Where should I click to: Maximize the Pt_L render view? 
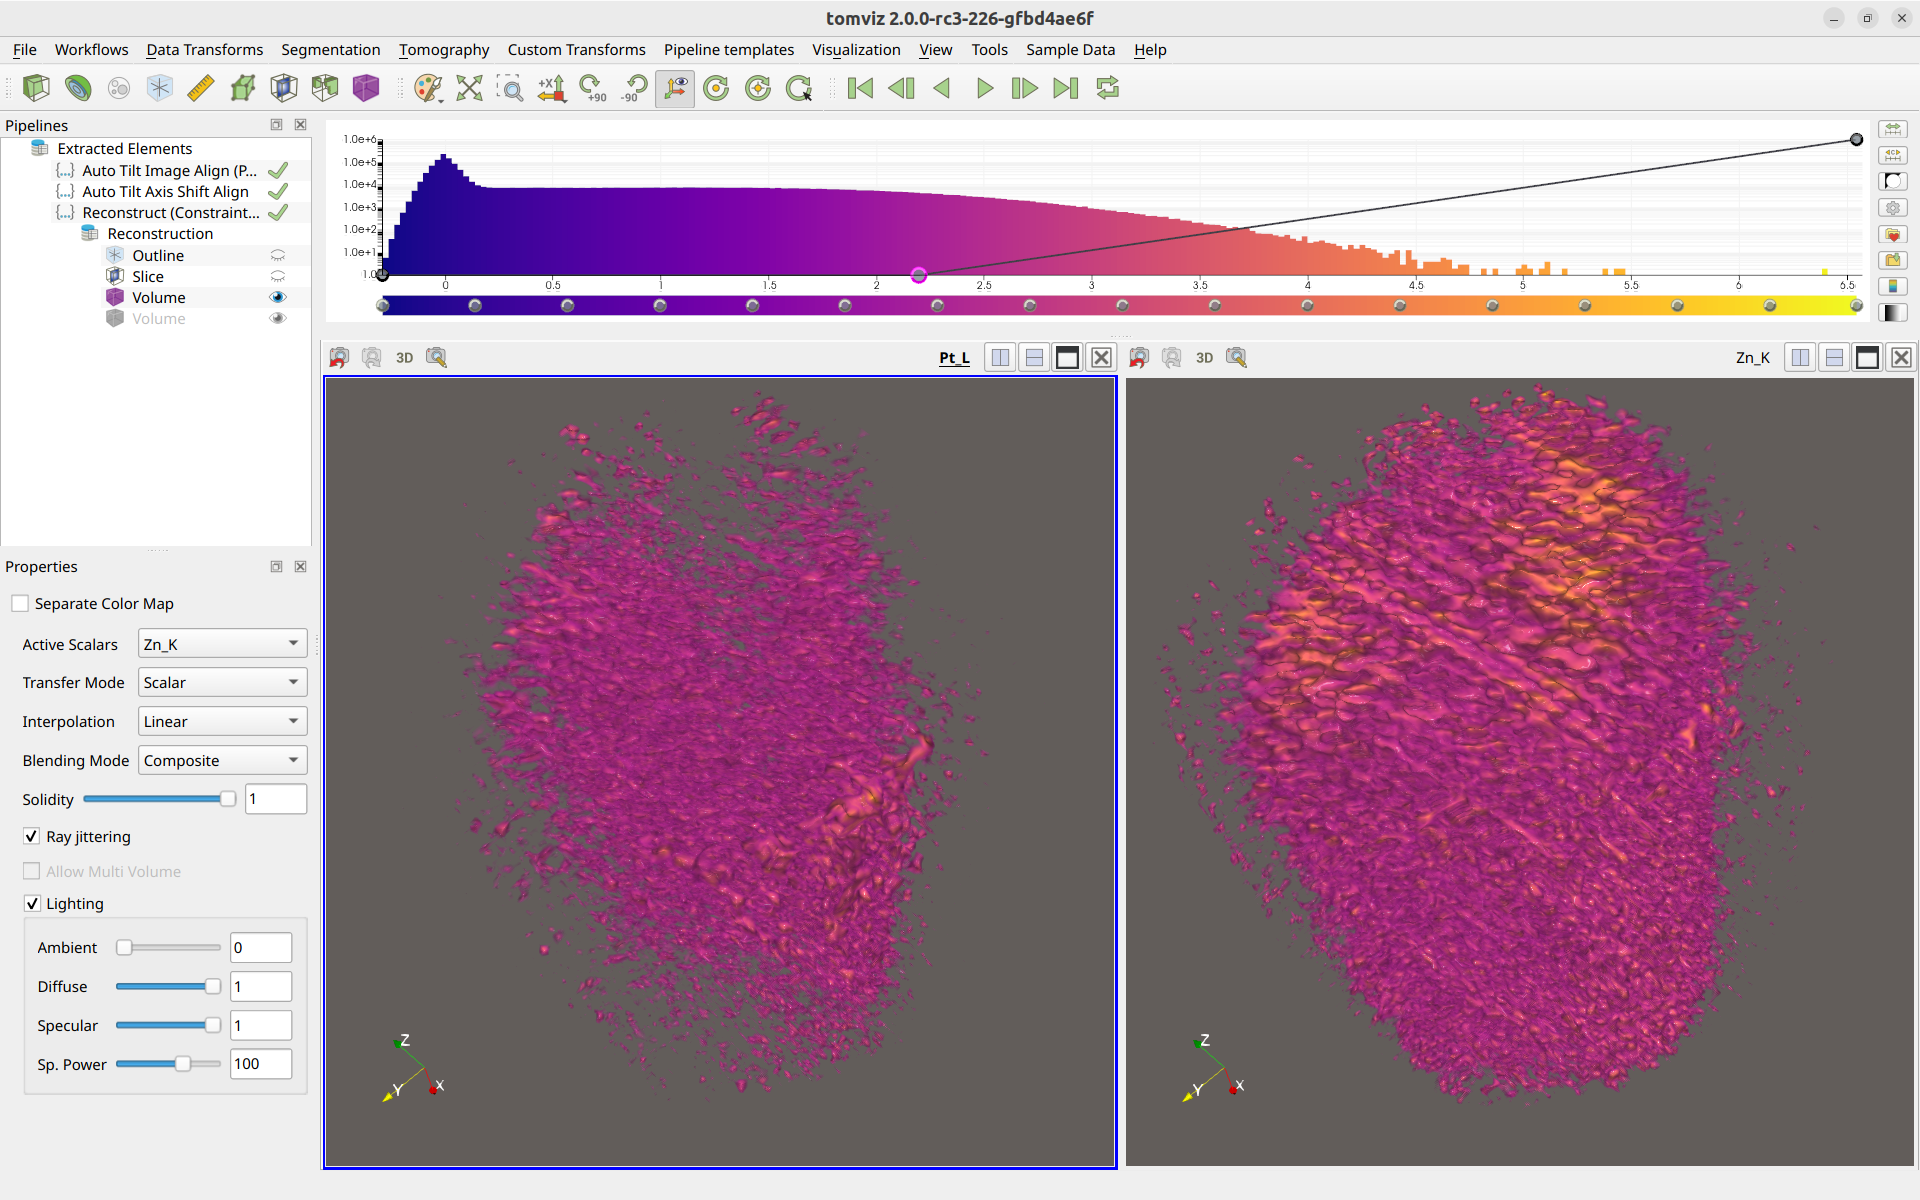pyautogui.click(x=1067, y=357)
